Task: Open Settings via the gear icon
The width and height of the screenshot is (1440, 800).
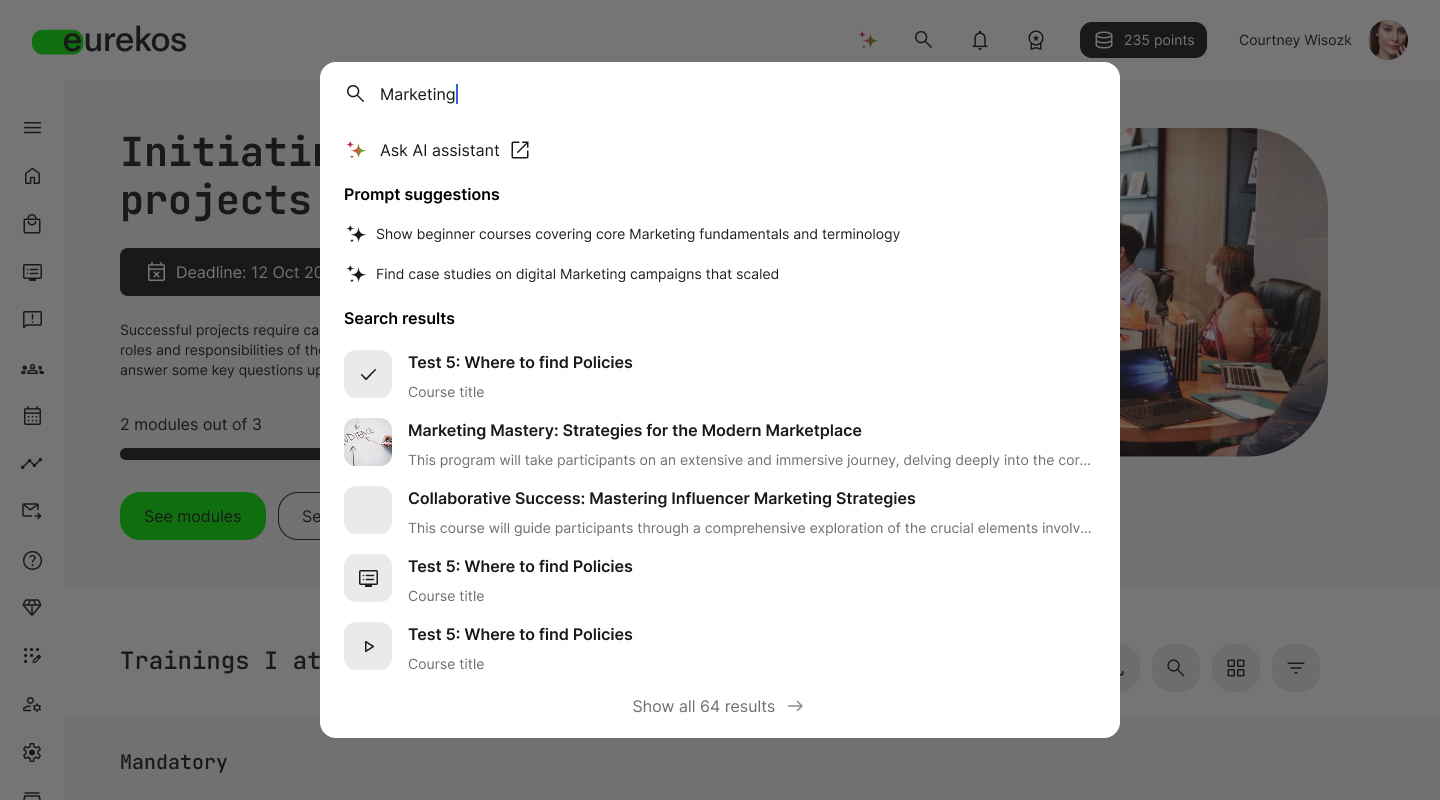Action: (32, 752)
